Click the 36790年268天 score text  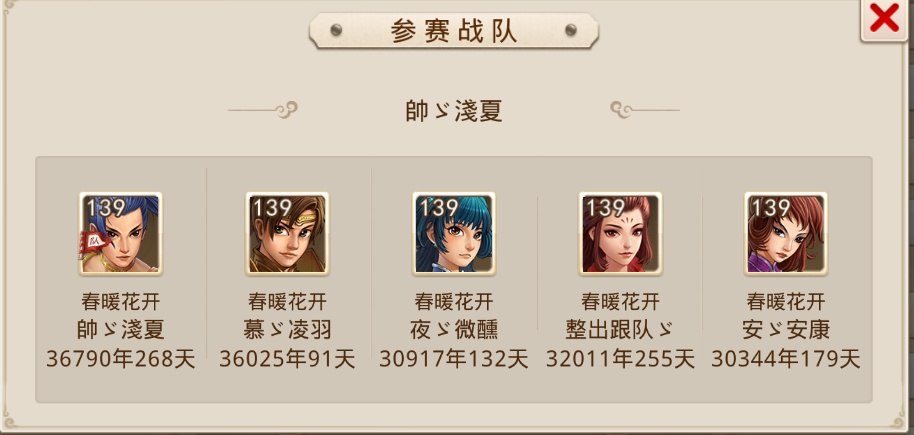[121, 359]
